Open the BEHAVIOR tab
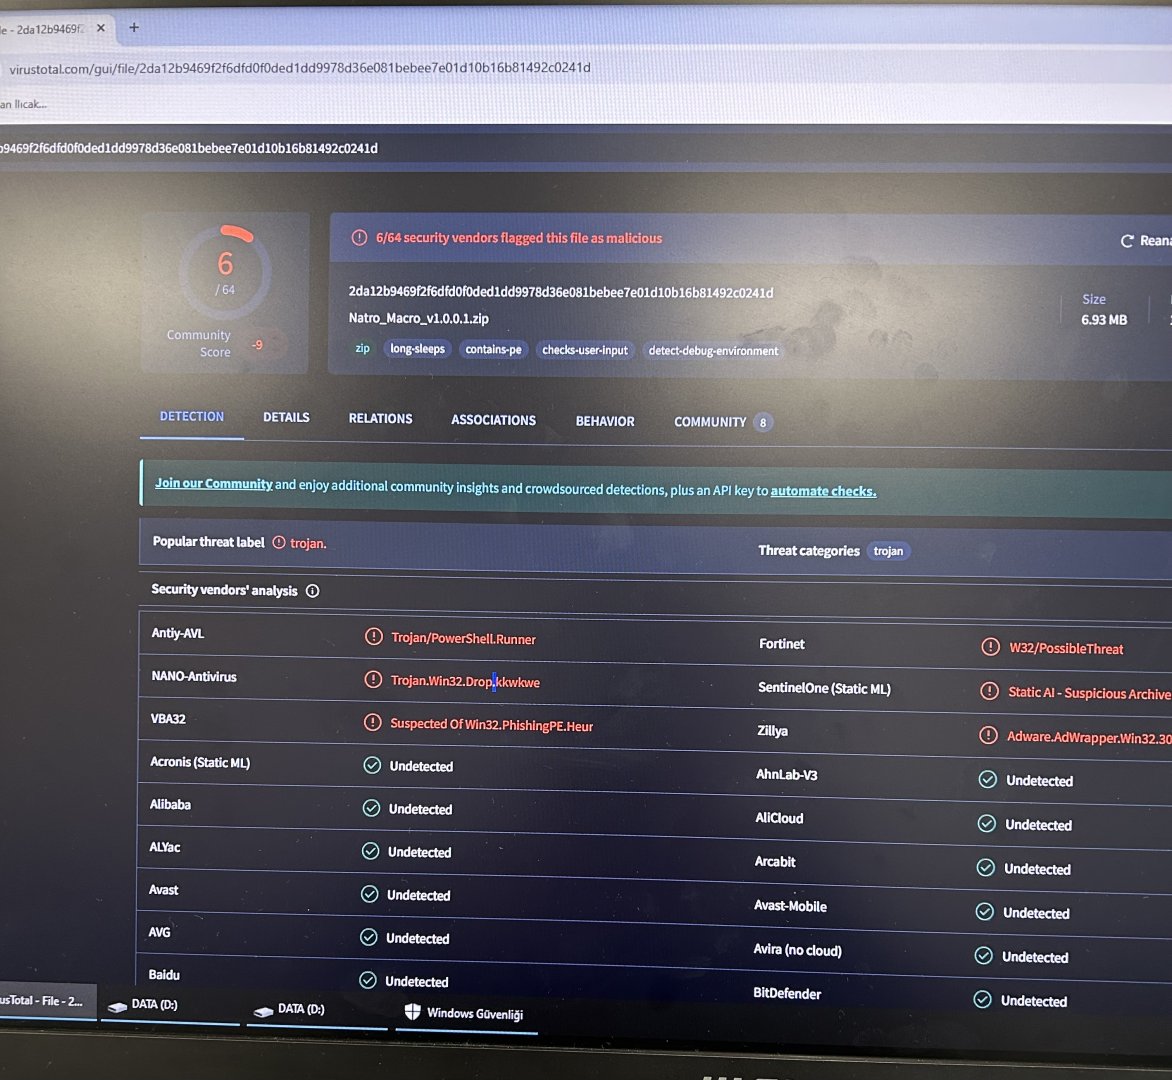The image size is (1172, 1080). click(x=605, y=422)
